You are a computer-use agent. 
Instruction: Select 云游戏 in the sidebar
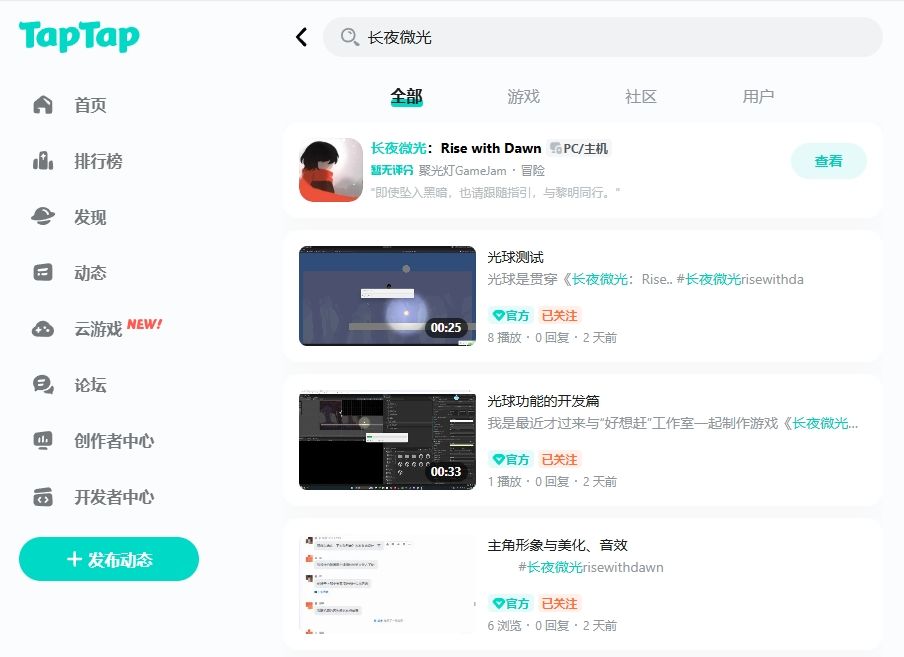pyautogui.click(x=98, y=329)
